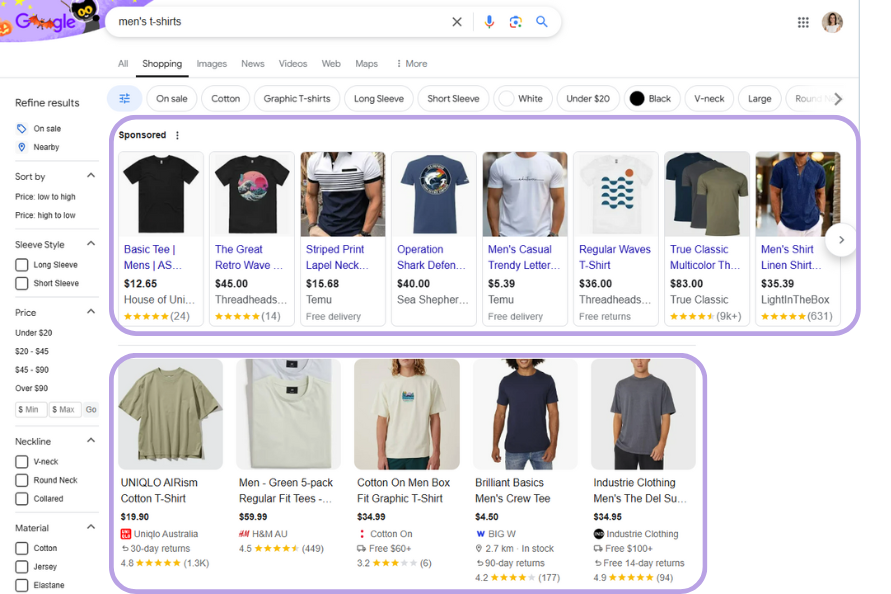
Task: Check the Long Sleeve checkbox under Sleeve Style
Action: tap(21, 264)
